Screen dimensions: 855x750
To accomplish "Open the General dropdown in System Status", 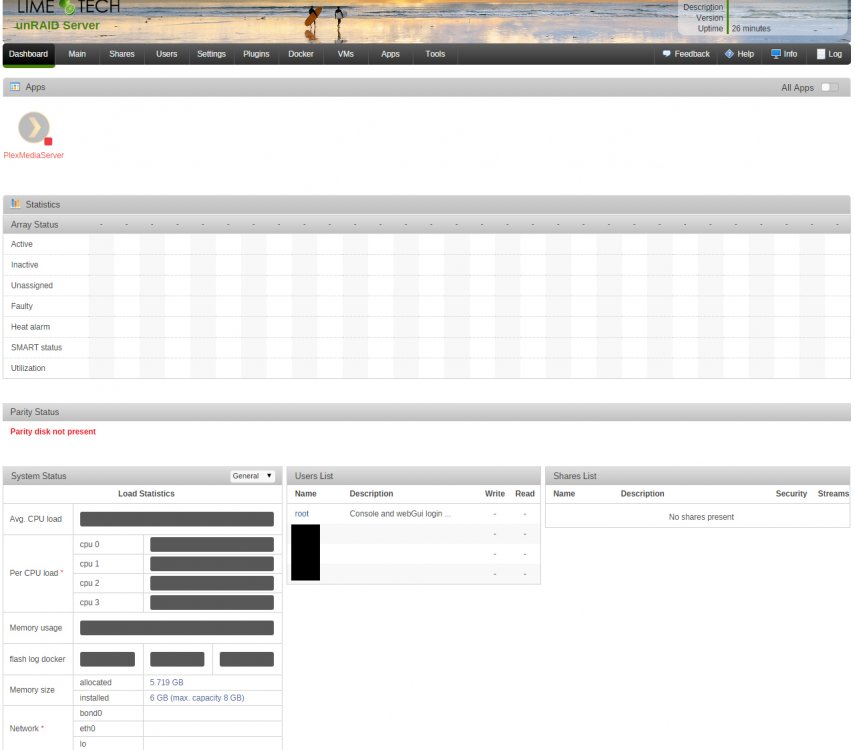I will click(252, 476).
